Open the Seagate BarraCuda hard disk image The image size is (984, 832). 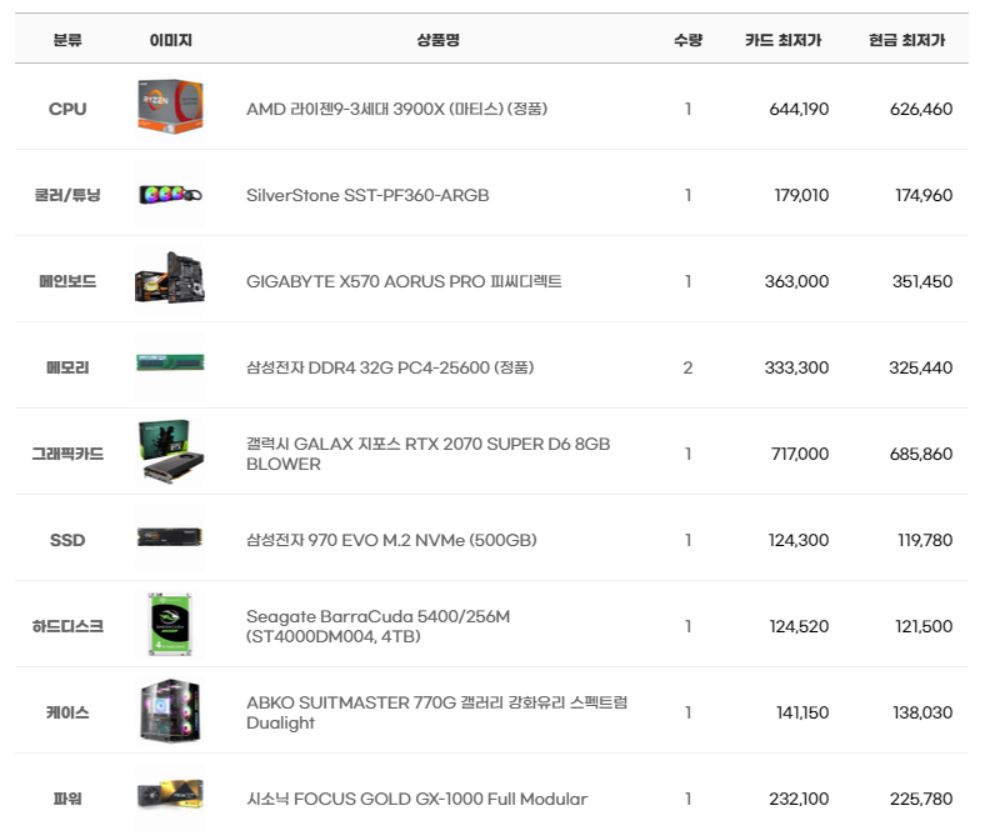click(x=170, y=624)
